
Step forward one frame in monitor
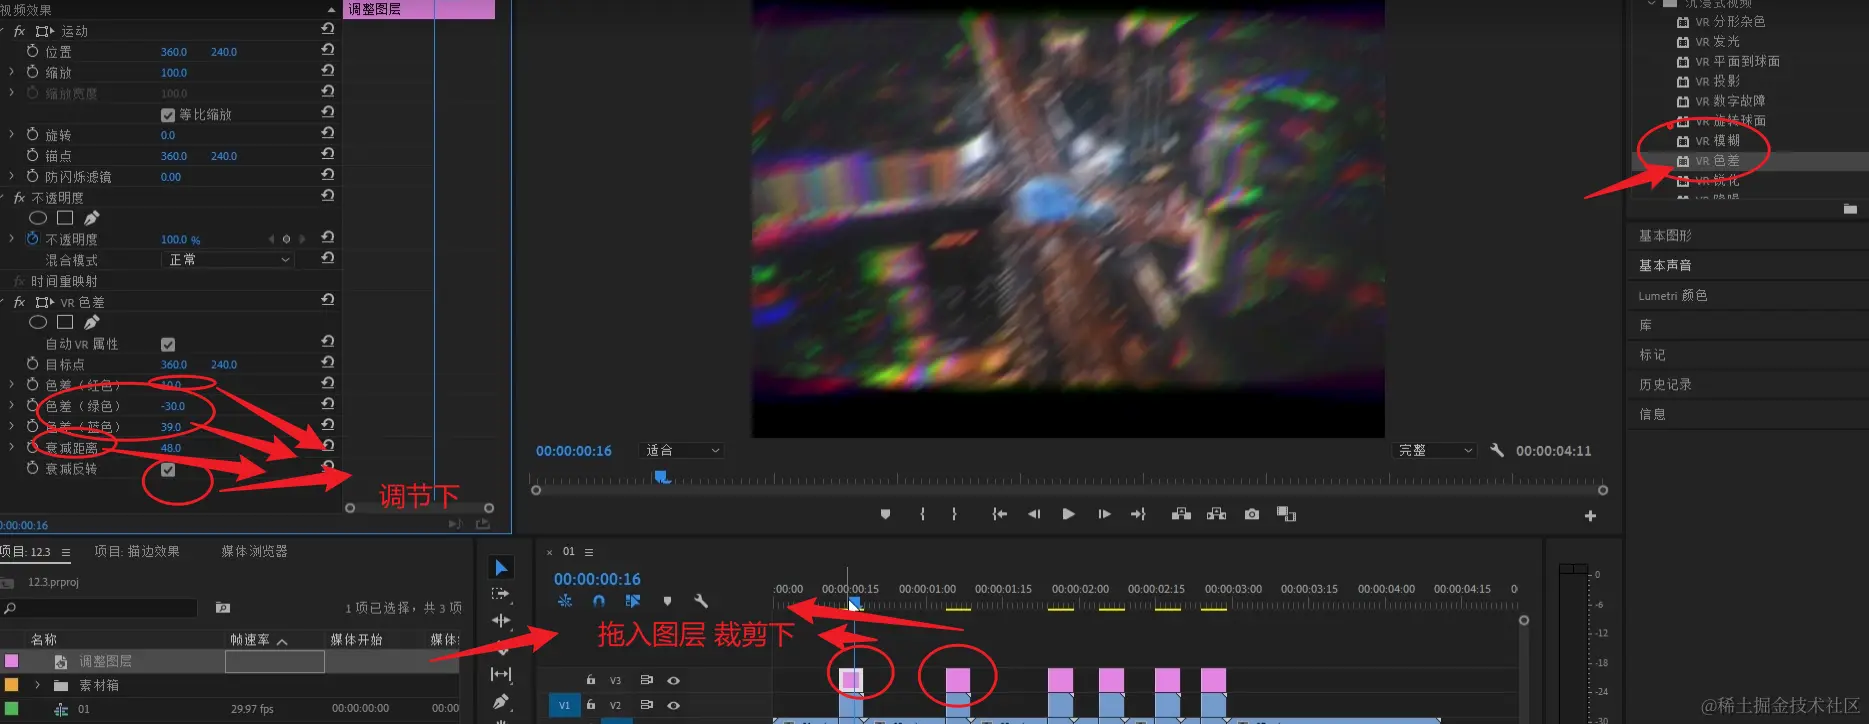click(x=1104, y=514)
